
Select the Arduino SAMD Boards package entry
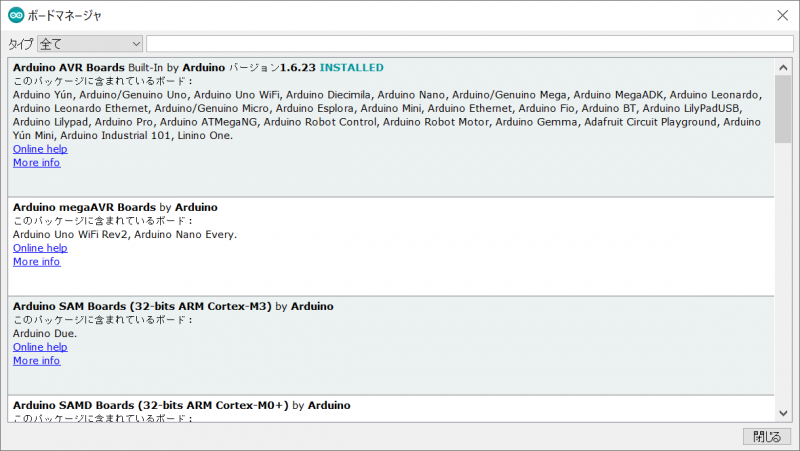(390, 408)
